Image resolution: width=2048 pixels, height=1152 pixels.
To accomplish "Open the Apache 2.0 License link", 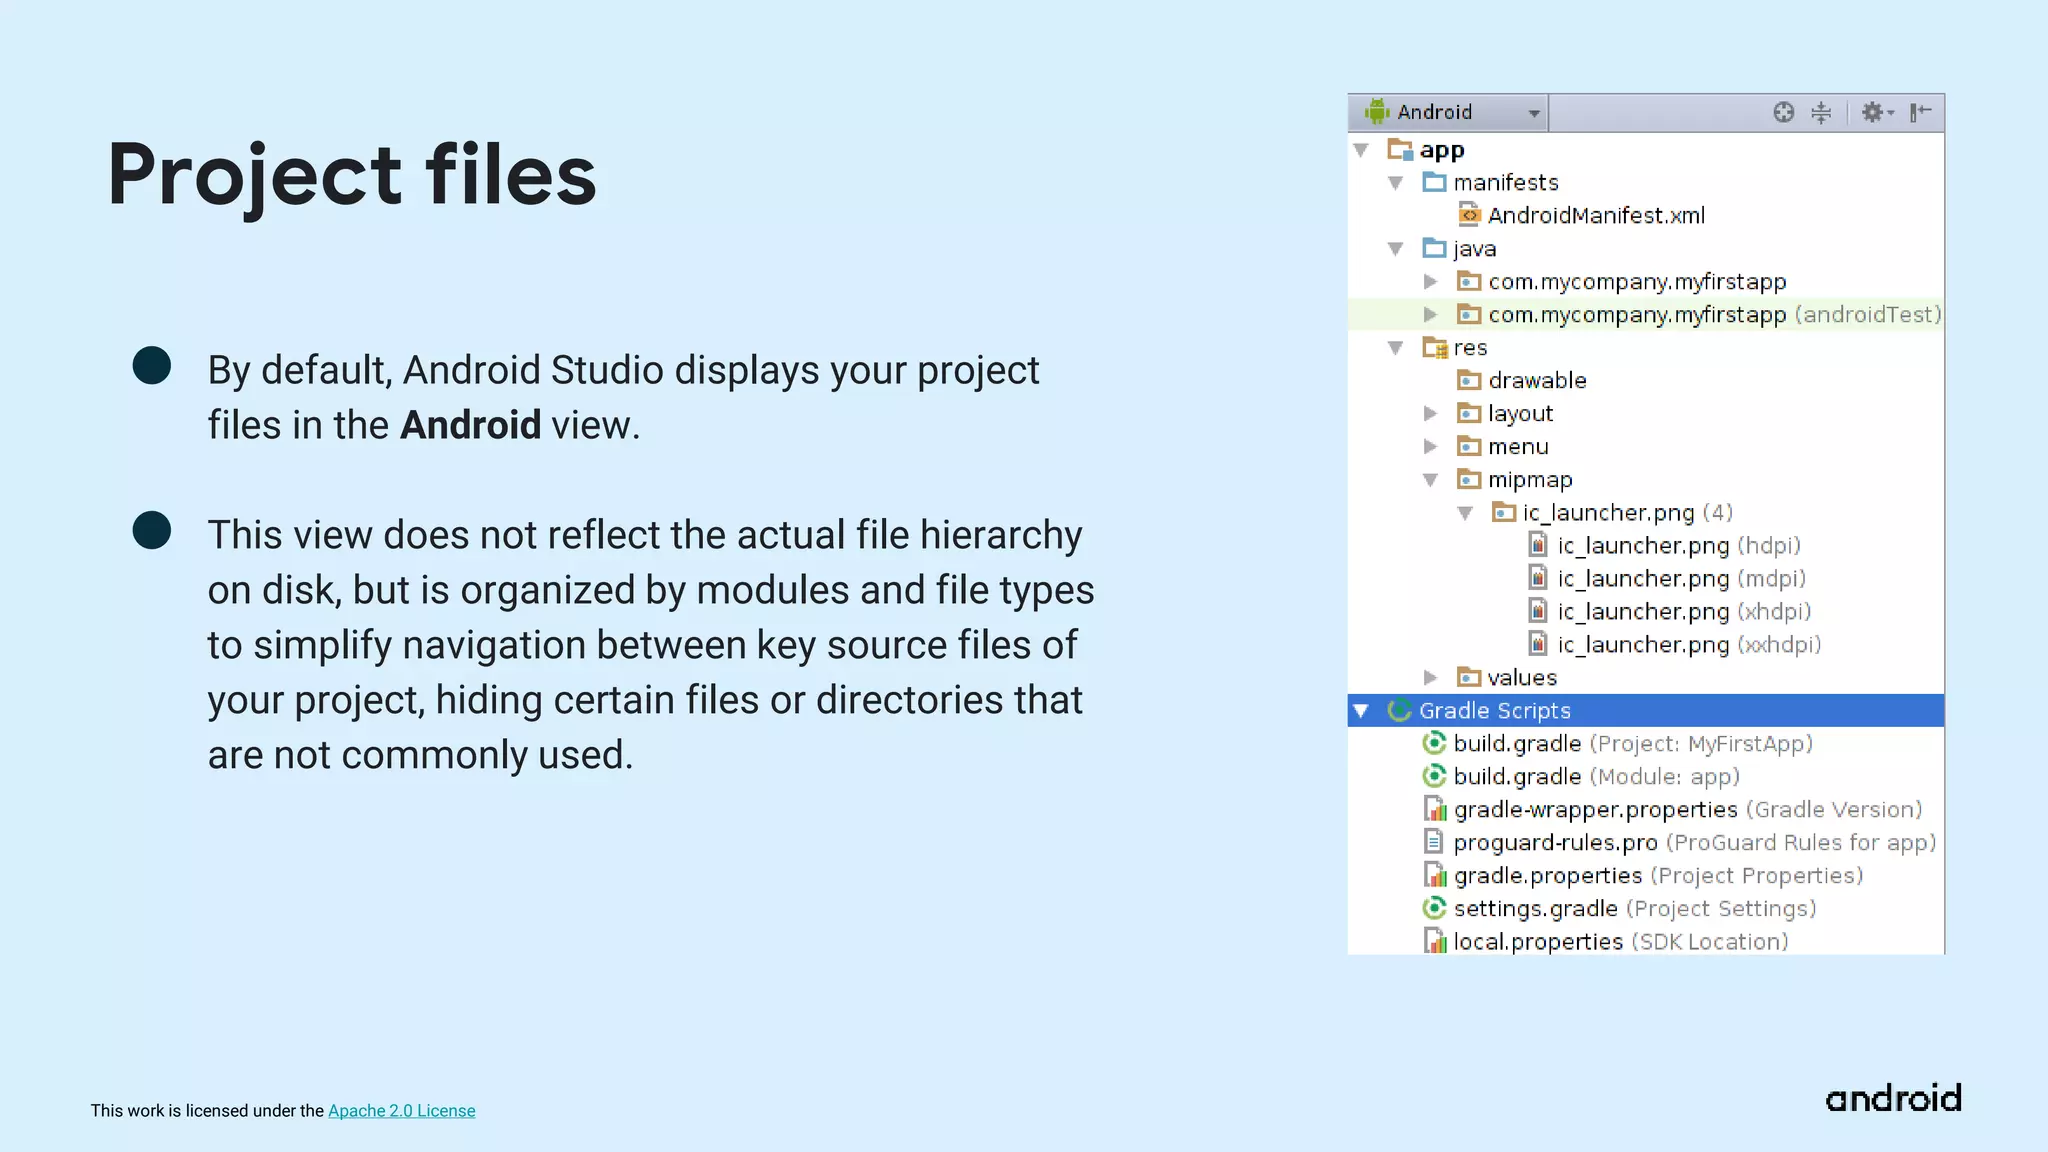I will (x=401, y=1110).
